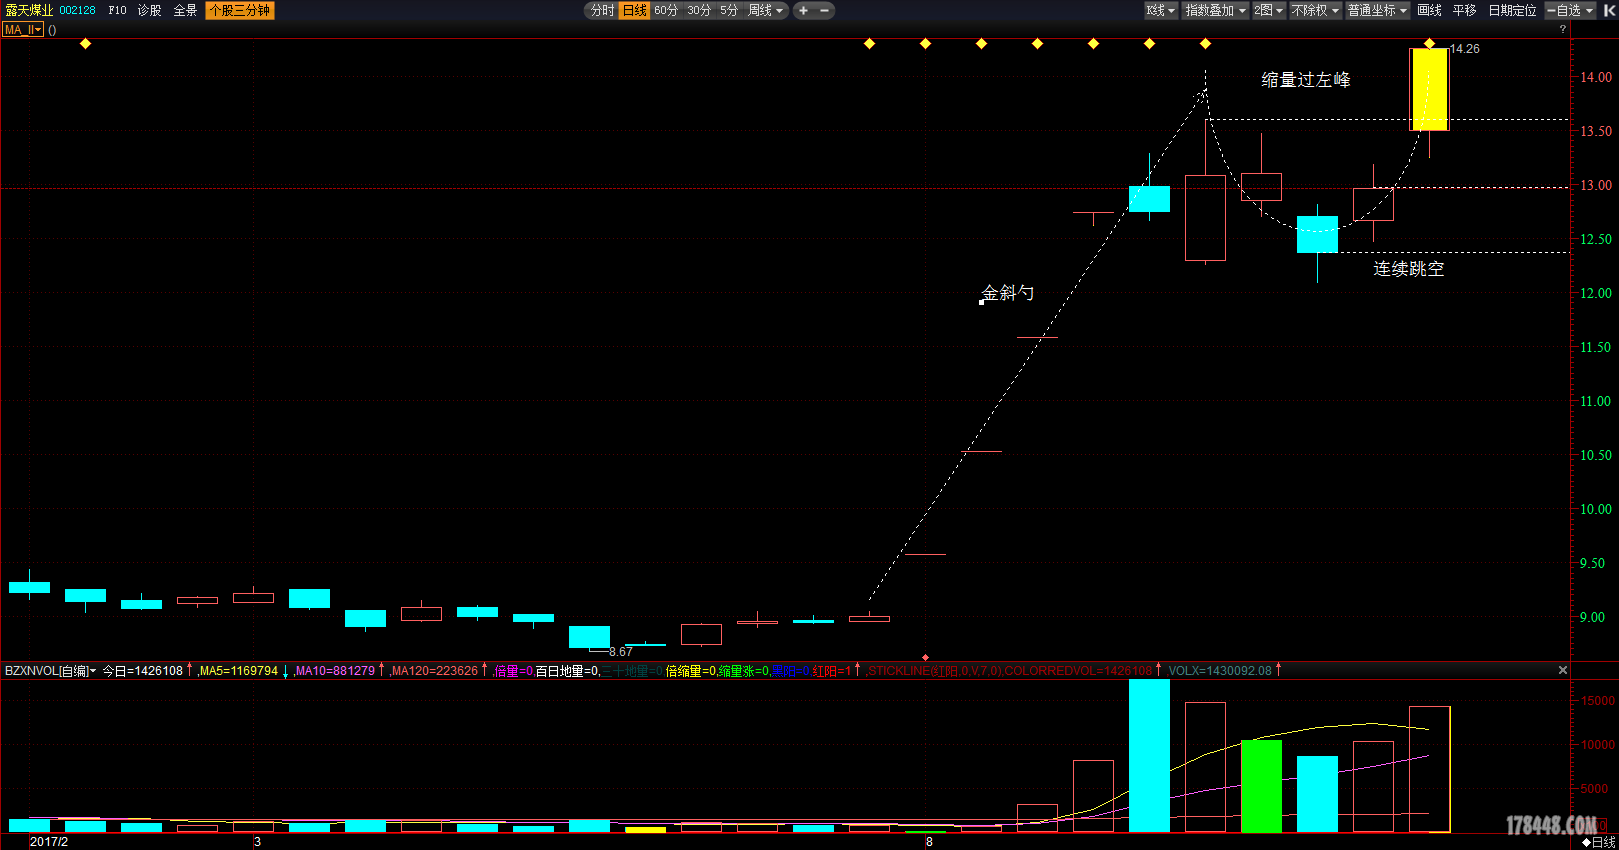Image resolution: width=1619 pixels, height=850 pixels.
Task: Click the 平移 pan button
Action: pos(1465,10)
